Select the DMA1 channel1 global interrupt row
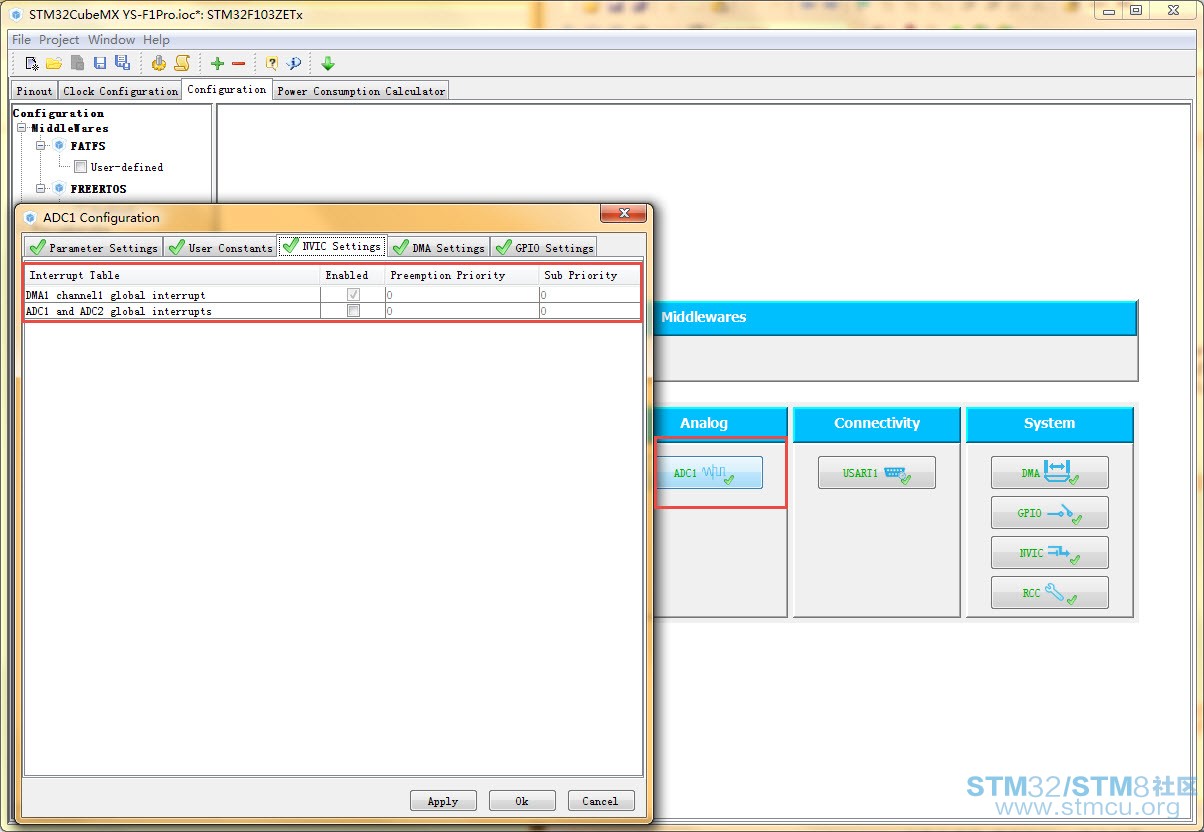Viewport: 1204px width, 832px height. (332, 295)
